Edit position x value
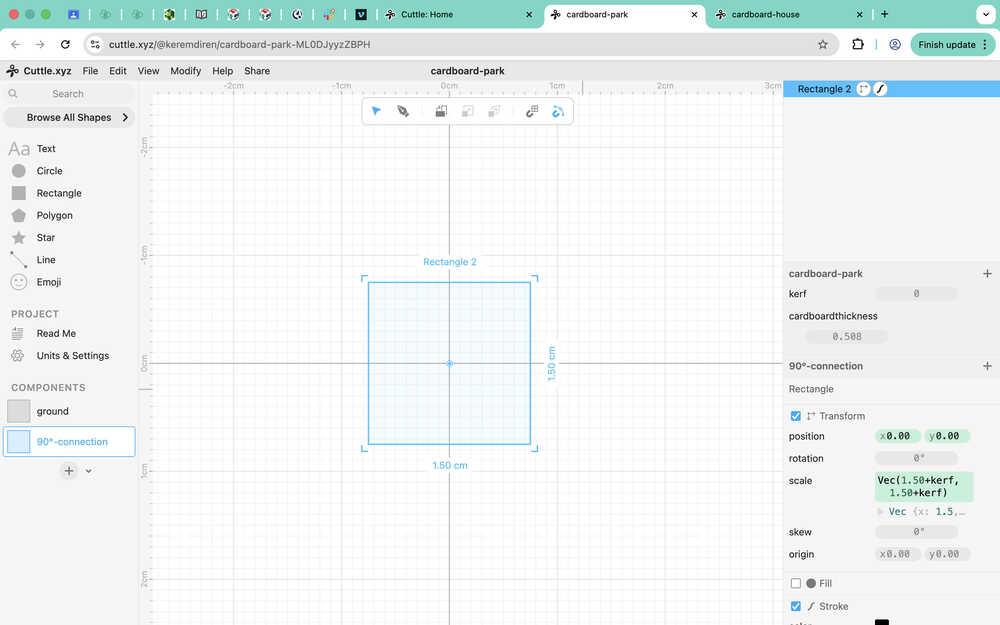The width and height of the screenshot is (1000, 625). pyautogui.click(x=897, y=436)
